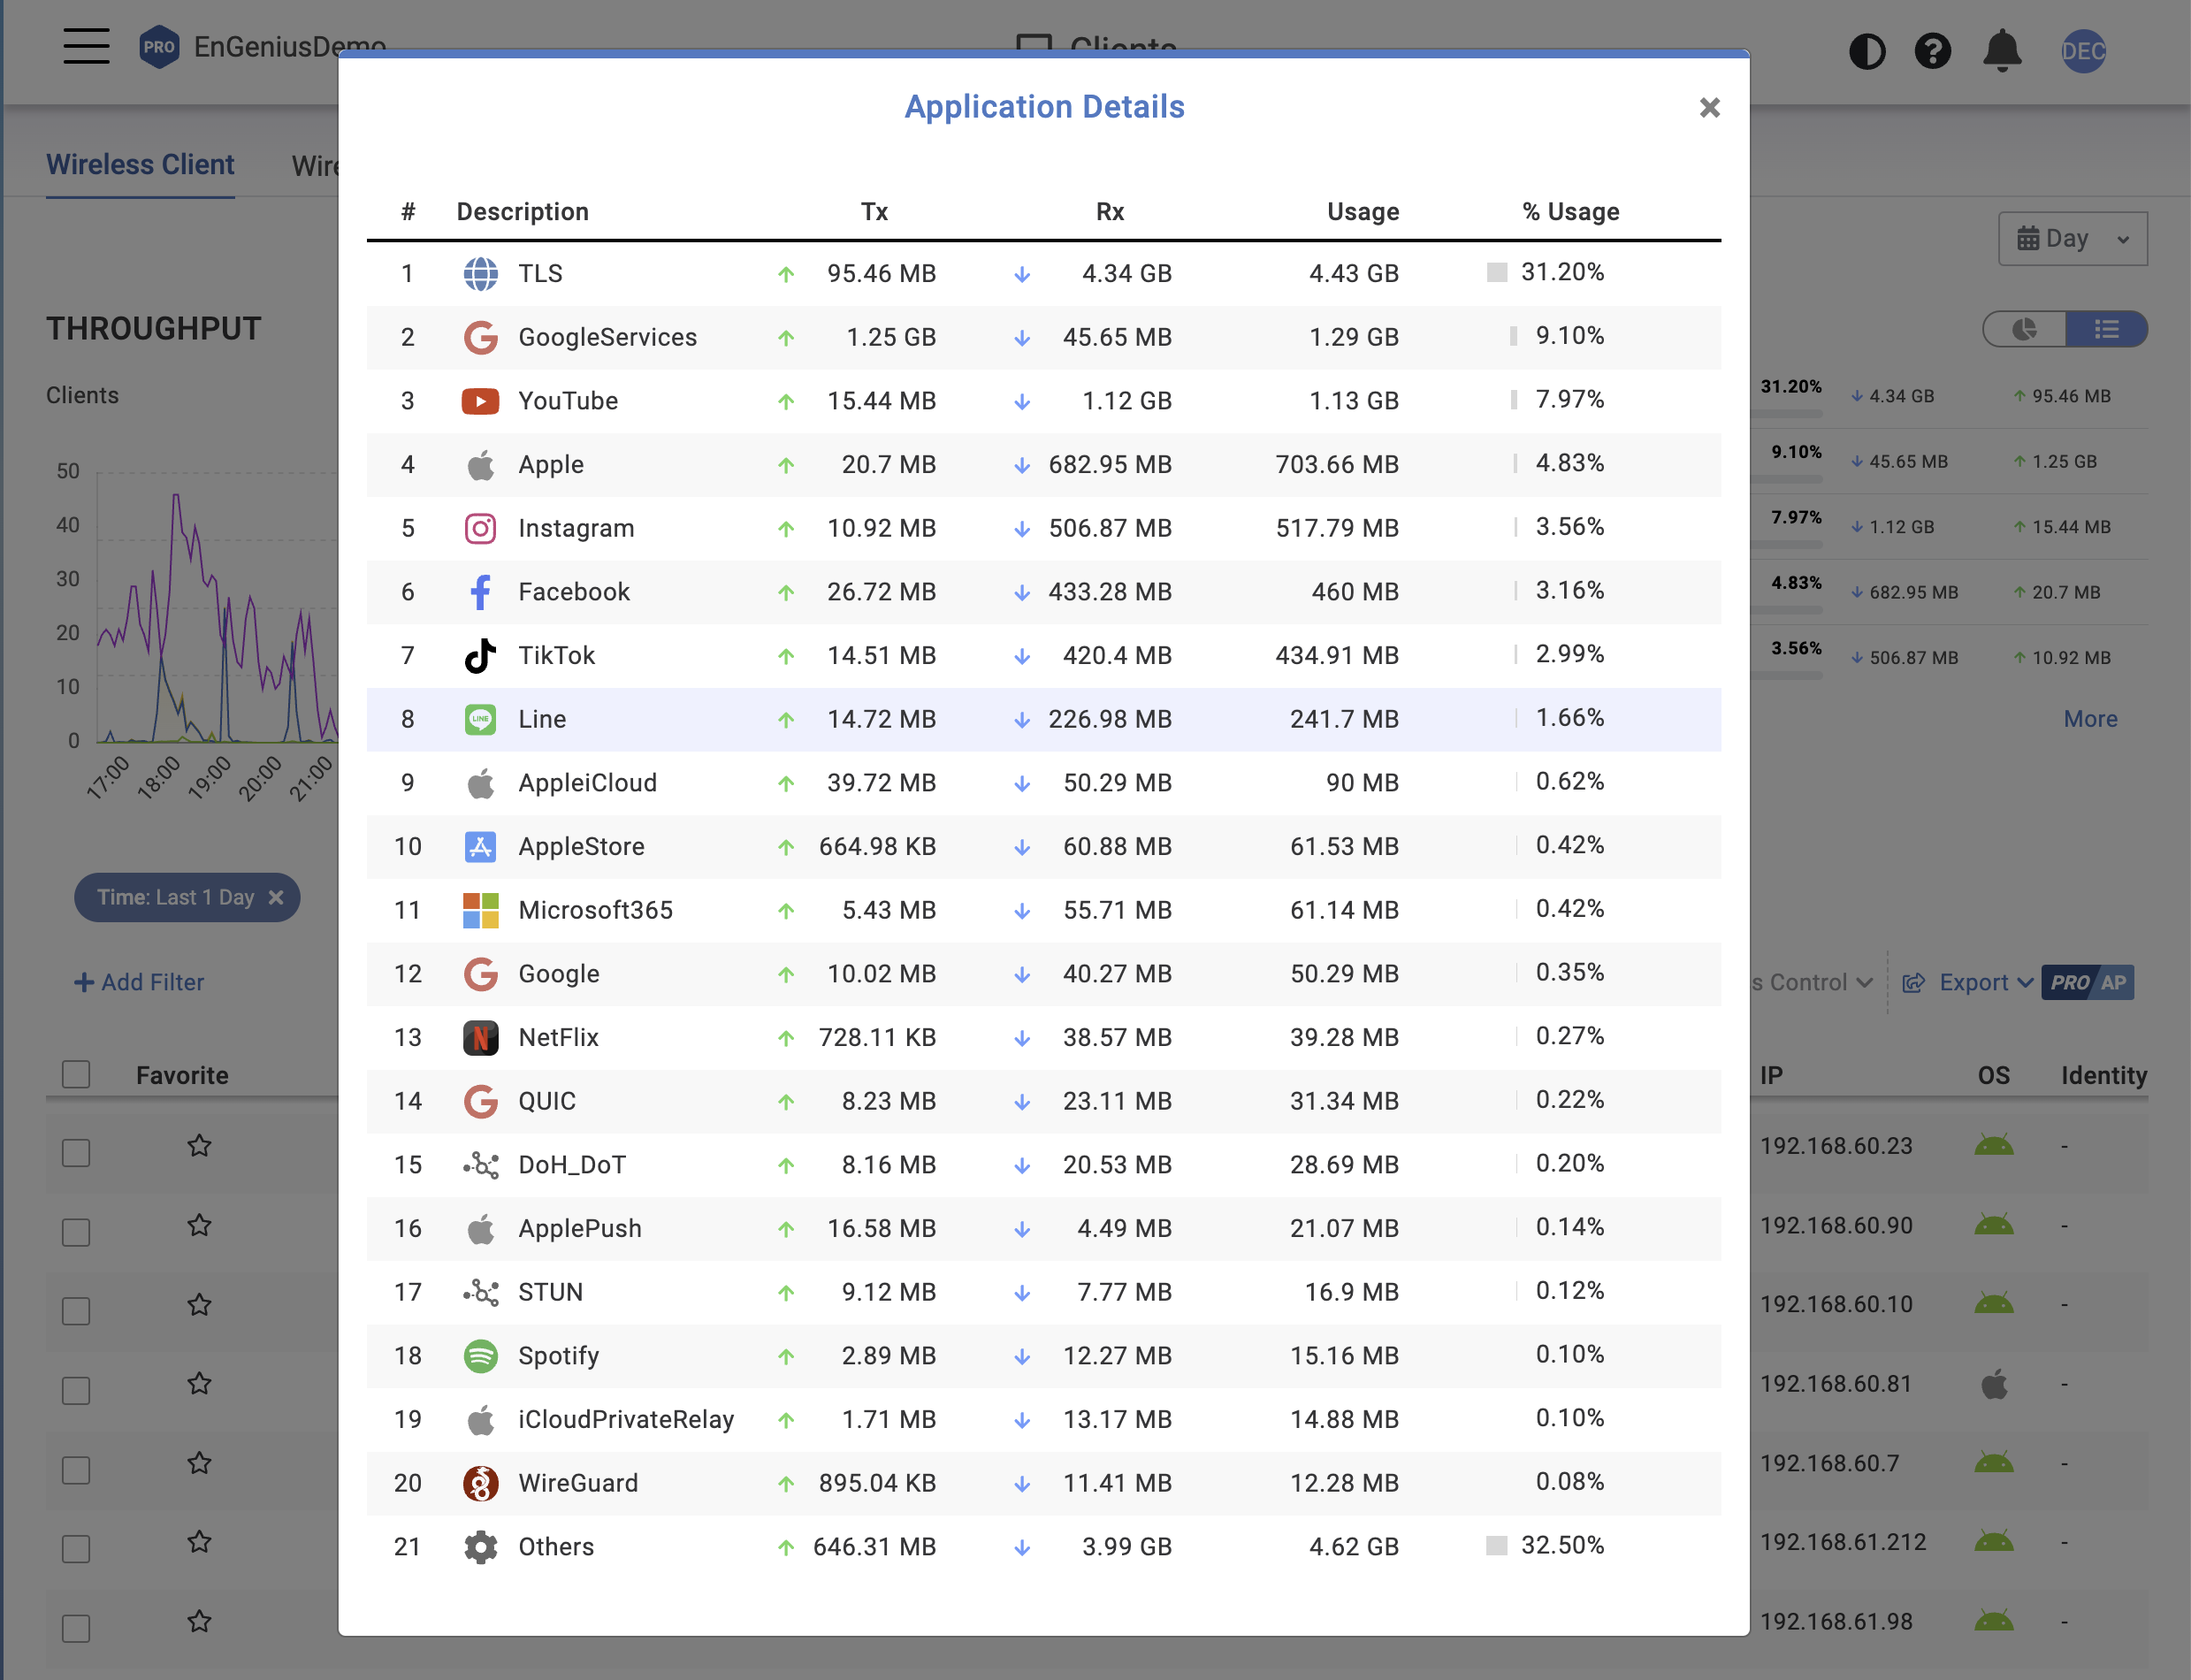Click the Instagram camera icon
The height and width of the screenshot is (1680, 2191).
coord(480,528)
